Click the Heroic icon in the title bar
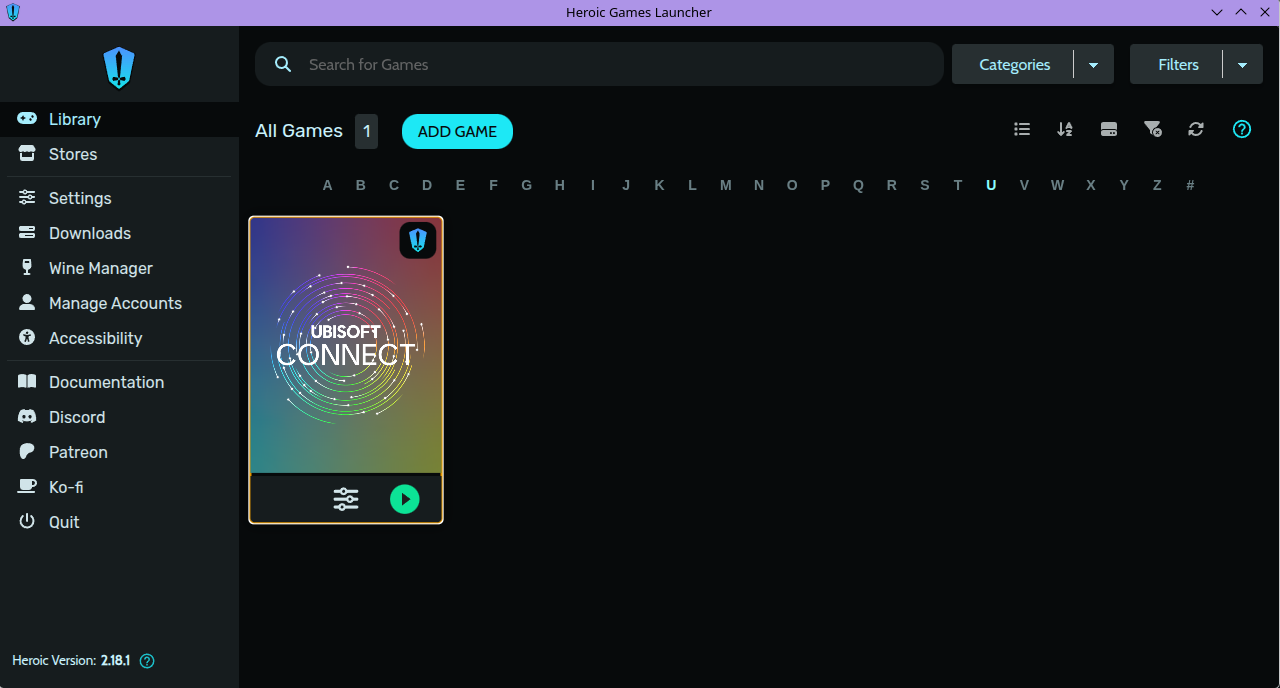This screenshot has height=688, width=1280. pos(13,12)
